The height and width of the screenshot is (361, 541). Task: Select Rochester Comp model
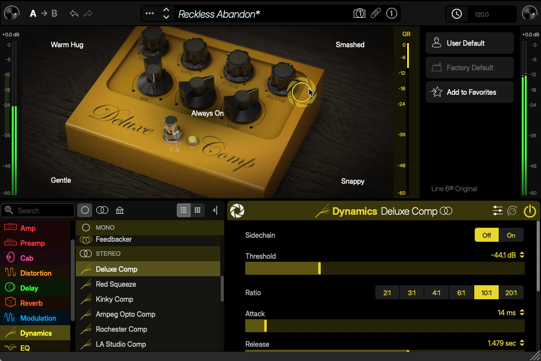click(148, 329)
